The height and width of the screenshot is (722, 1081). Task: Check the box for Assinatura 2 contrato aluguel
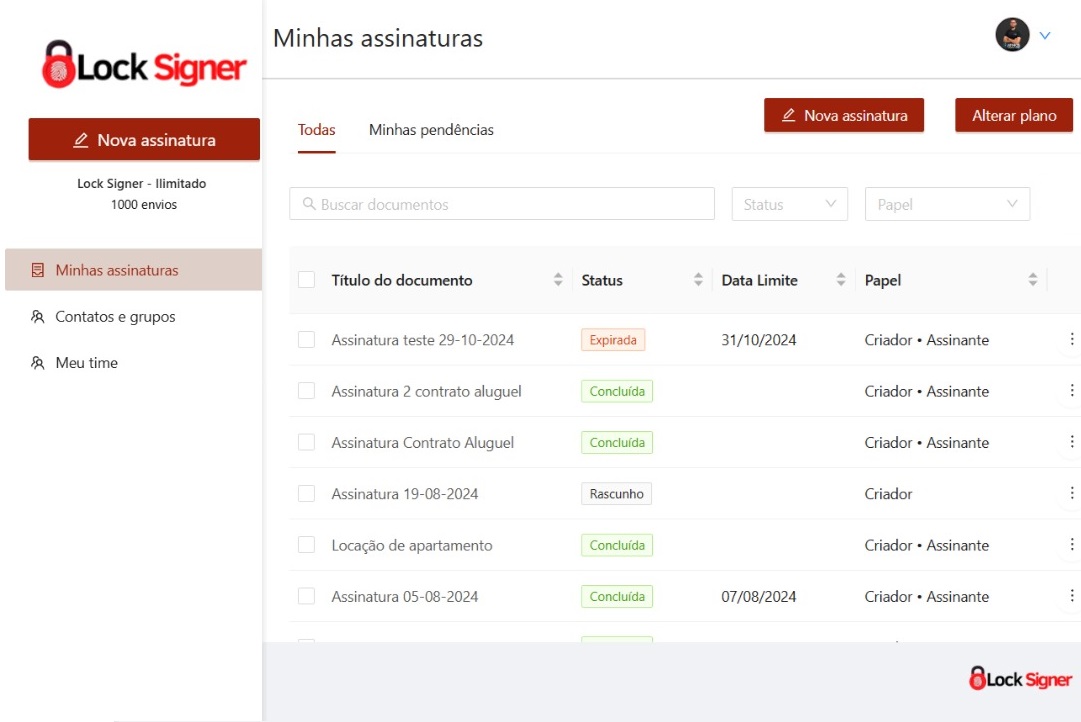pos(307,391)
